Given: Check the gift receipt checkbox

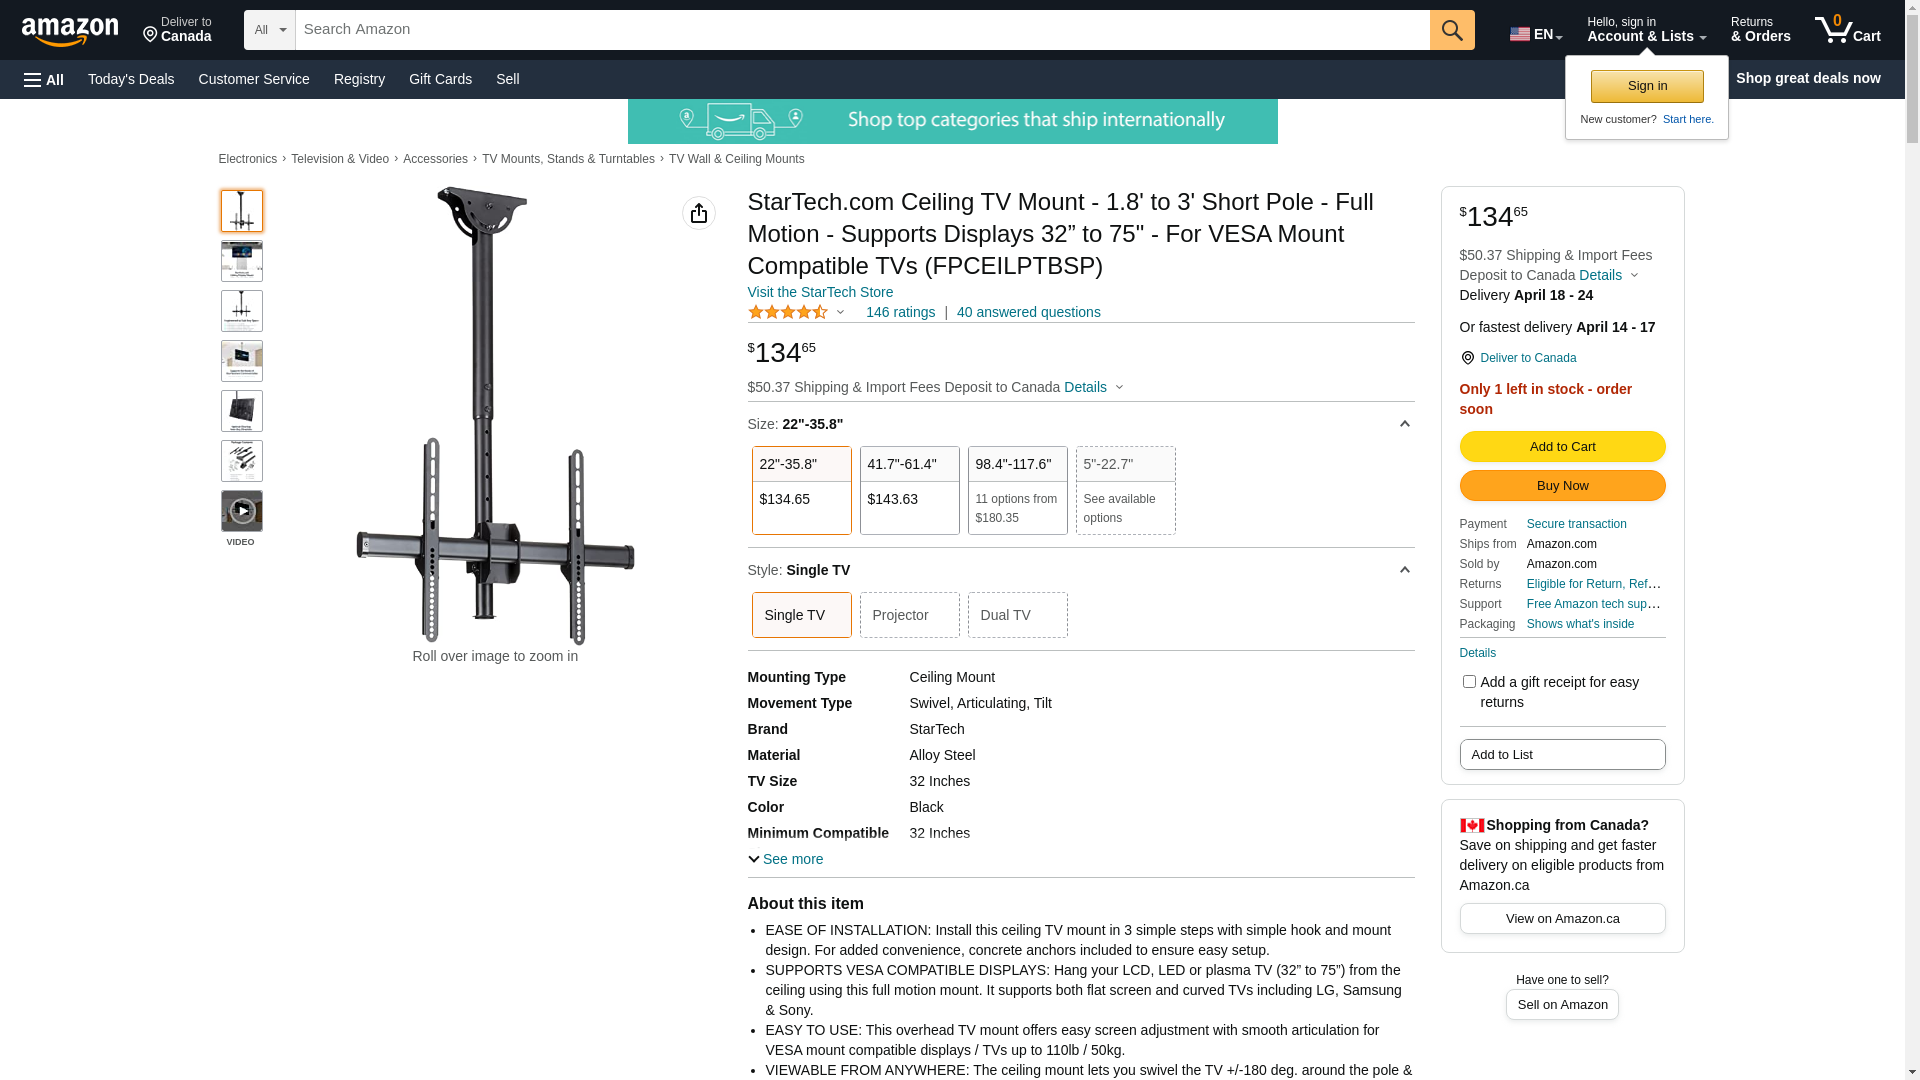Looking at the screenshot, I should (1469, 682).
